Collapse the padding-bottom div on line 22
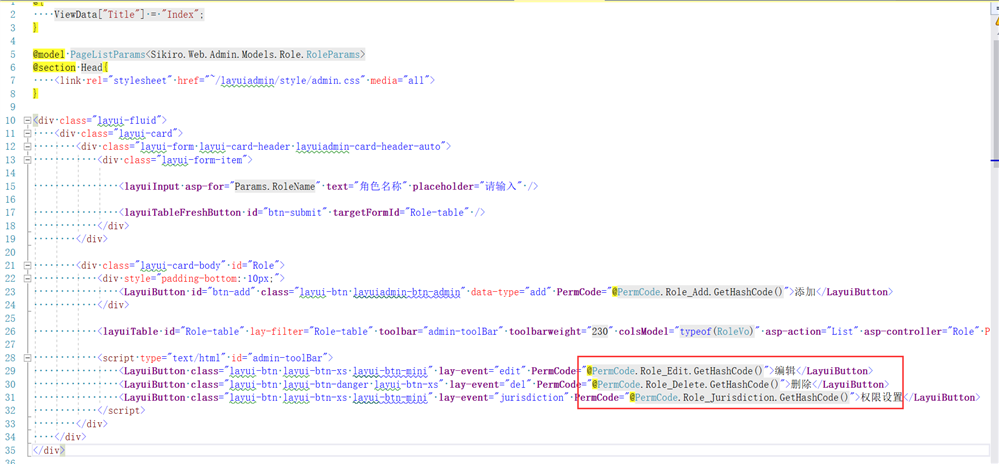The height and width of the screenshot is (464, 999). (27, 278)
